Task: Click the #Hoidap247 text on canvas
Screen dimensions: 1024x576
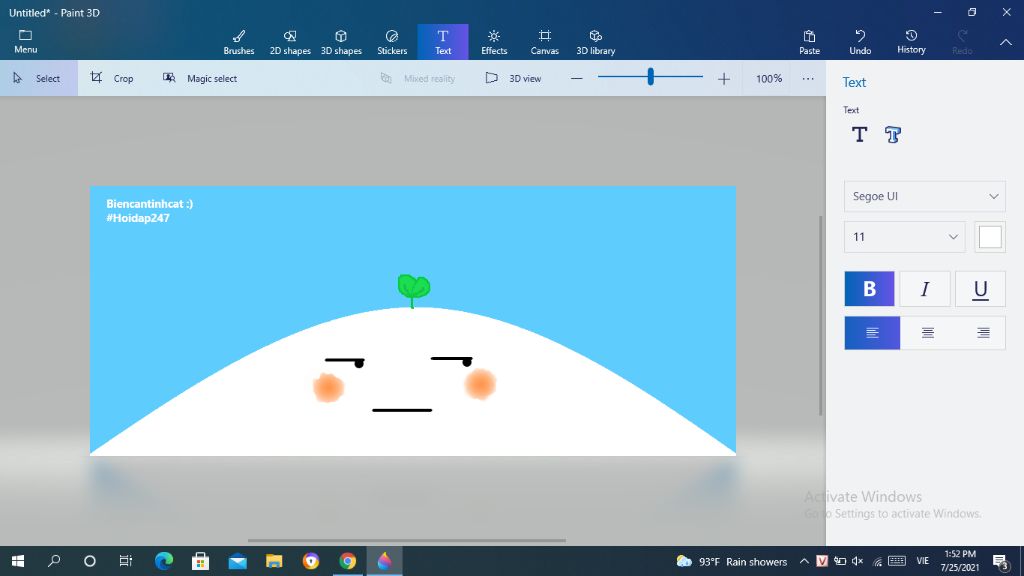Action: (x=138, y=218)
